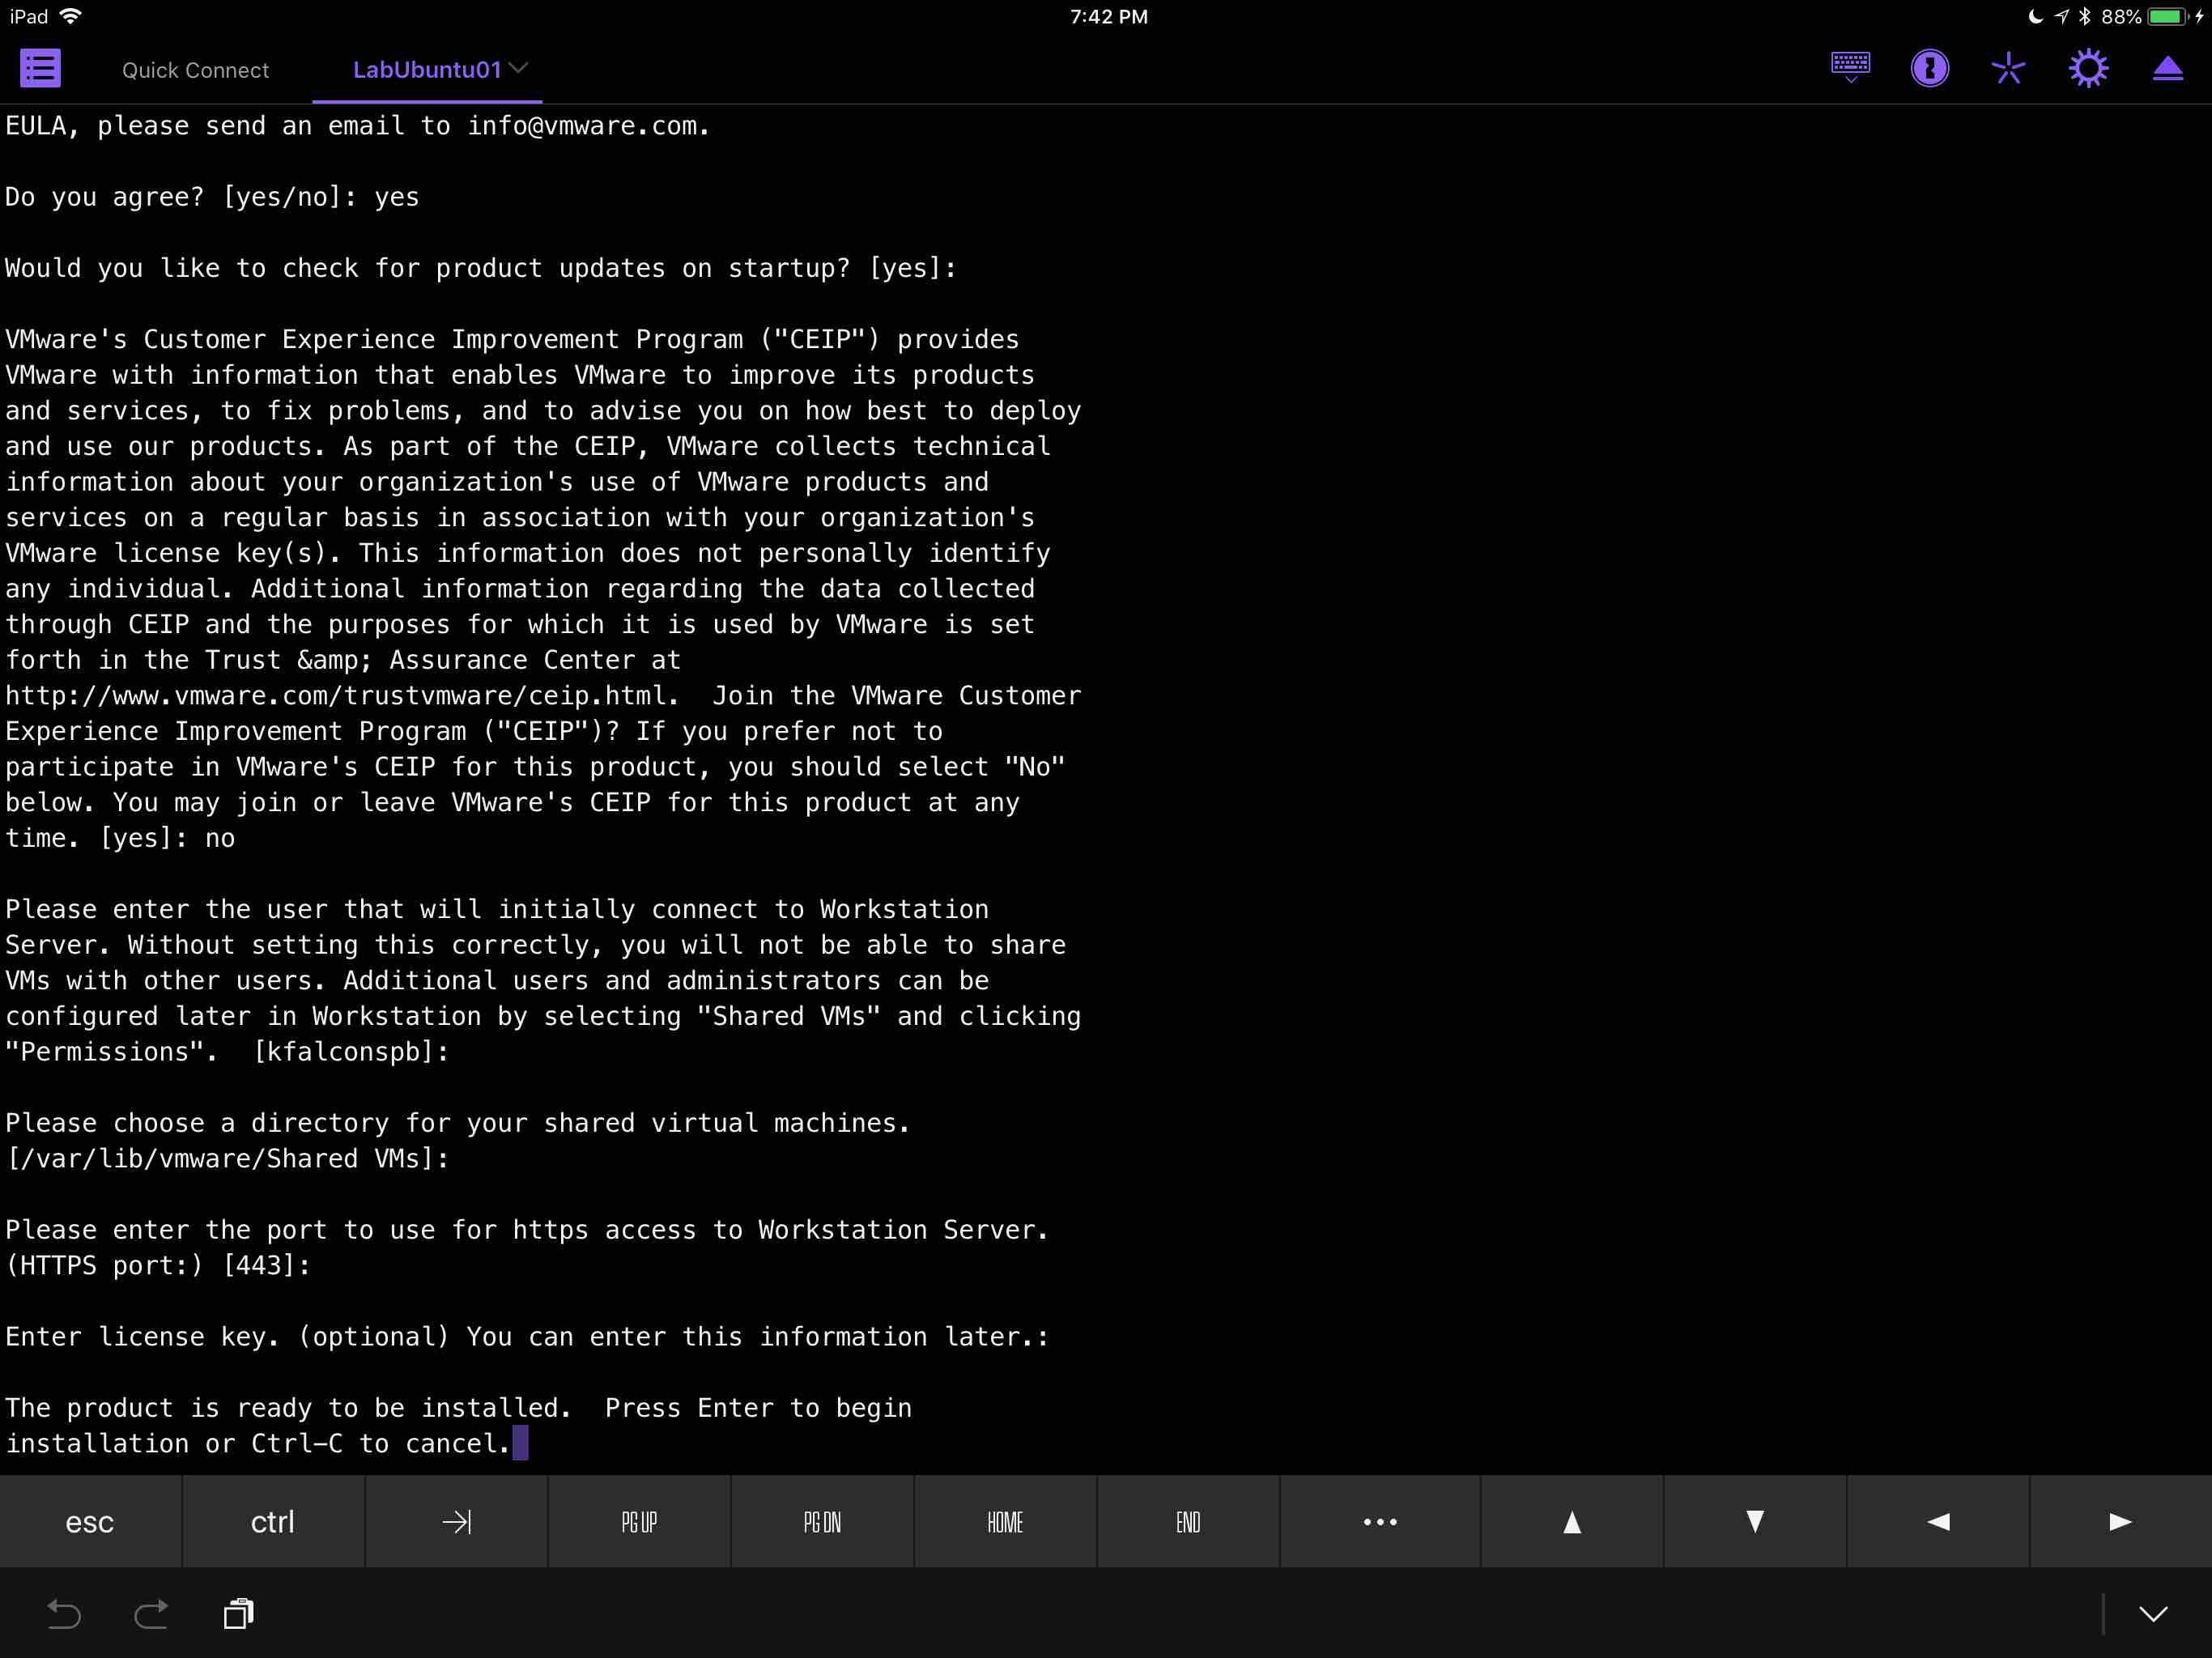This screenshot has width=2212, height=1658.
Task: Select the LabUbuntu01 session tab
Action: [x=427, y=69]
